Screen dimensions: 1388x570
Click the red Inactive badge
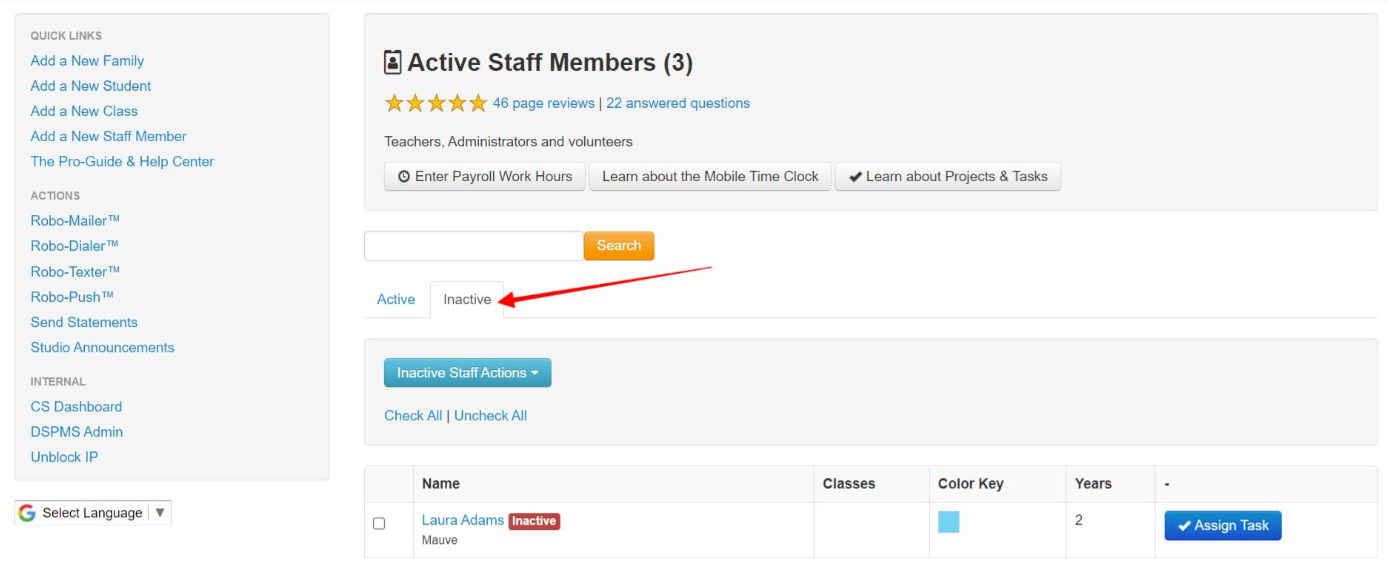tap(534, 521)
